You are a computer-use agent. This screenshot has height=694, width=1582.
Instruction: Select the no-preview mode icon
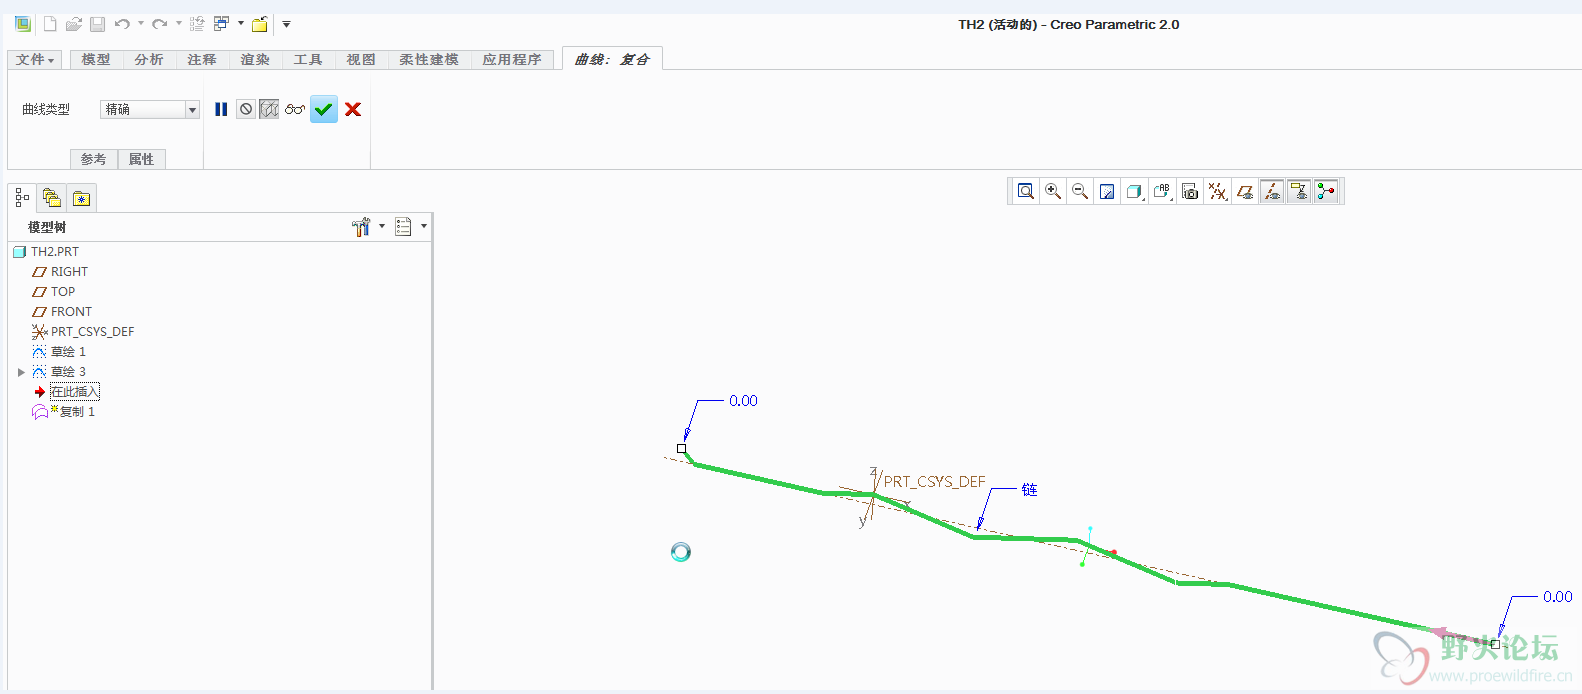click(x=246, y=109)
